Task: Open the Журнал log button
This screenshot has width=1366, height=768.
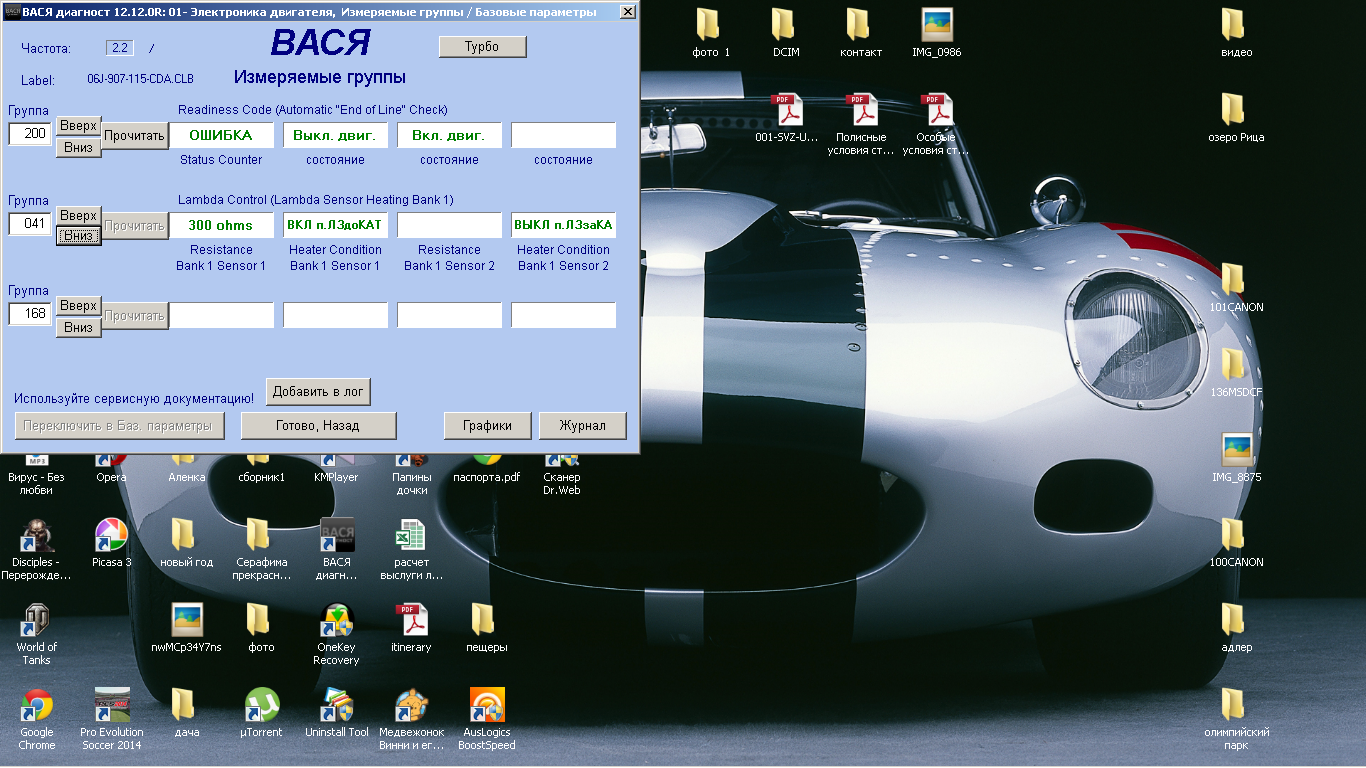Action: coord(582,425)
